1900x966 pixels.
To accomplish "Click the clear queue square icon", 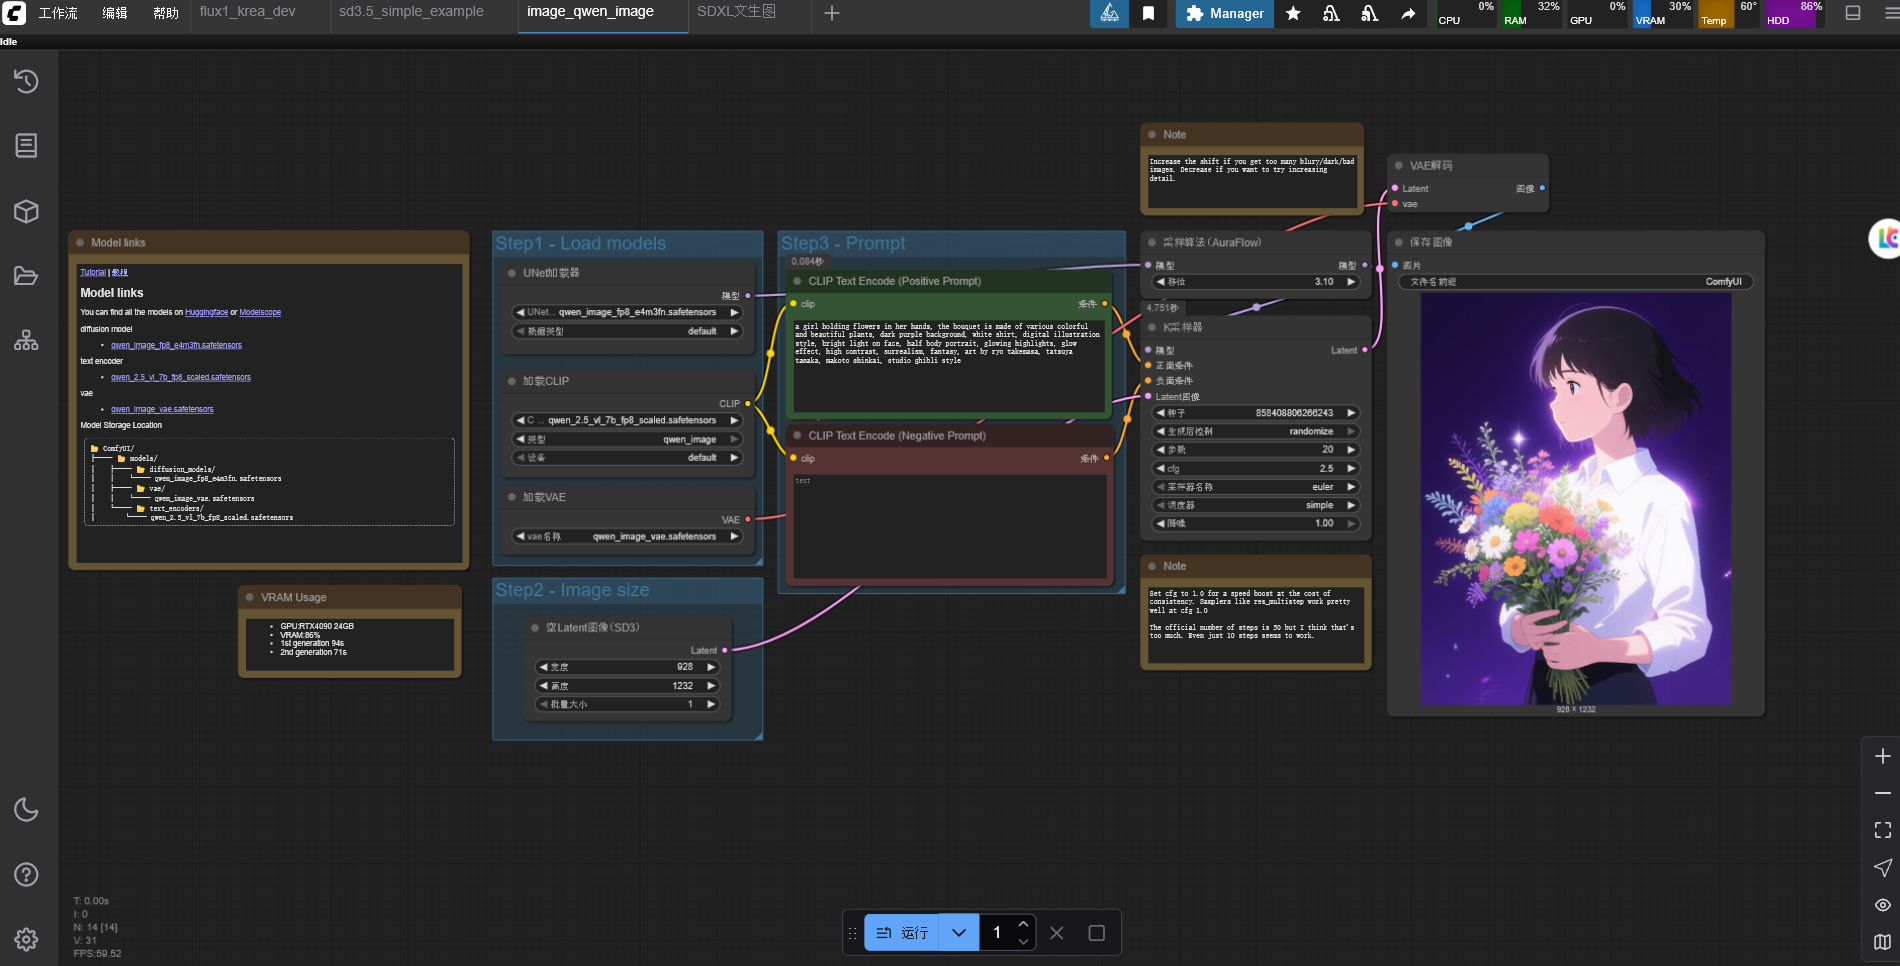I will (1096, 933).
